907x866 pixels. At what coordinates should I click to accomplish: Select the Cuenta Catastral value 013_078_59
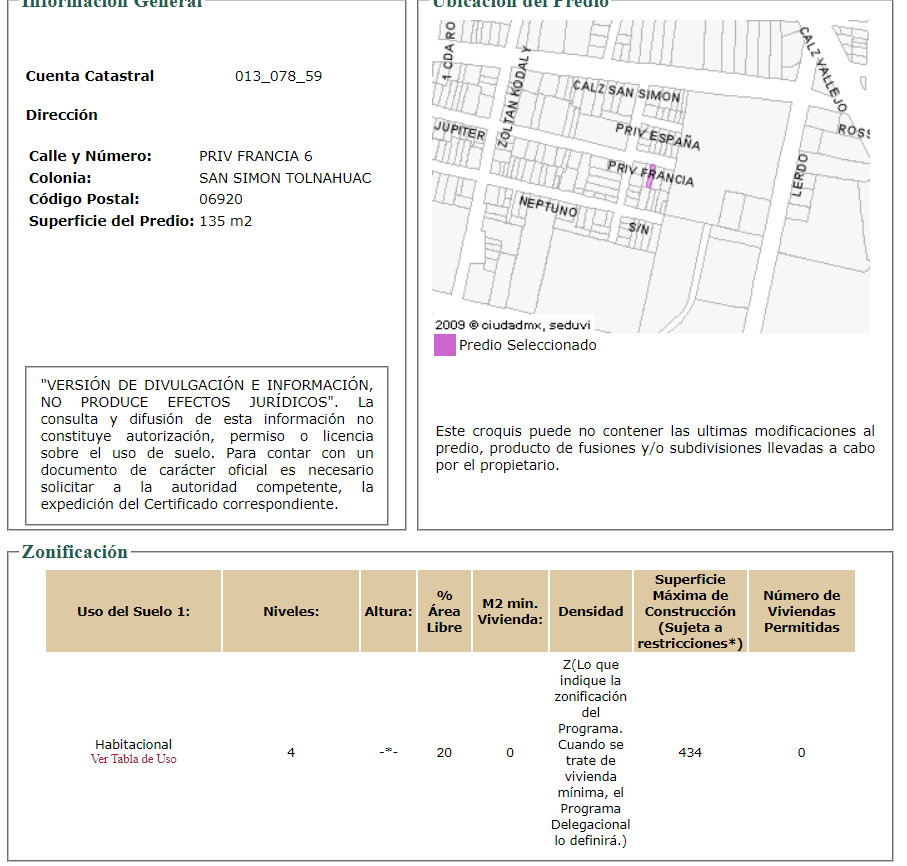click(x=278, y=76)
